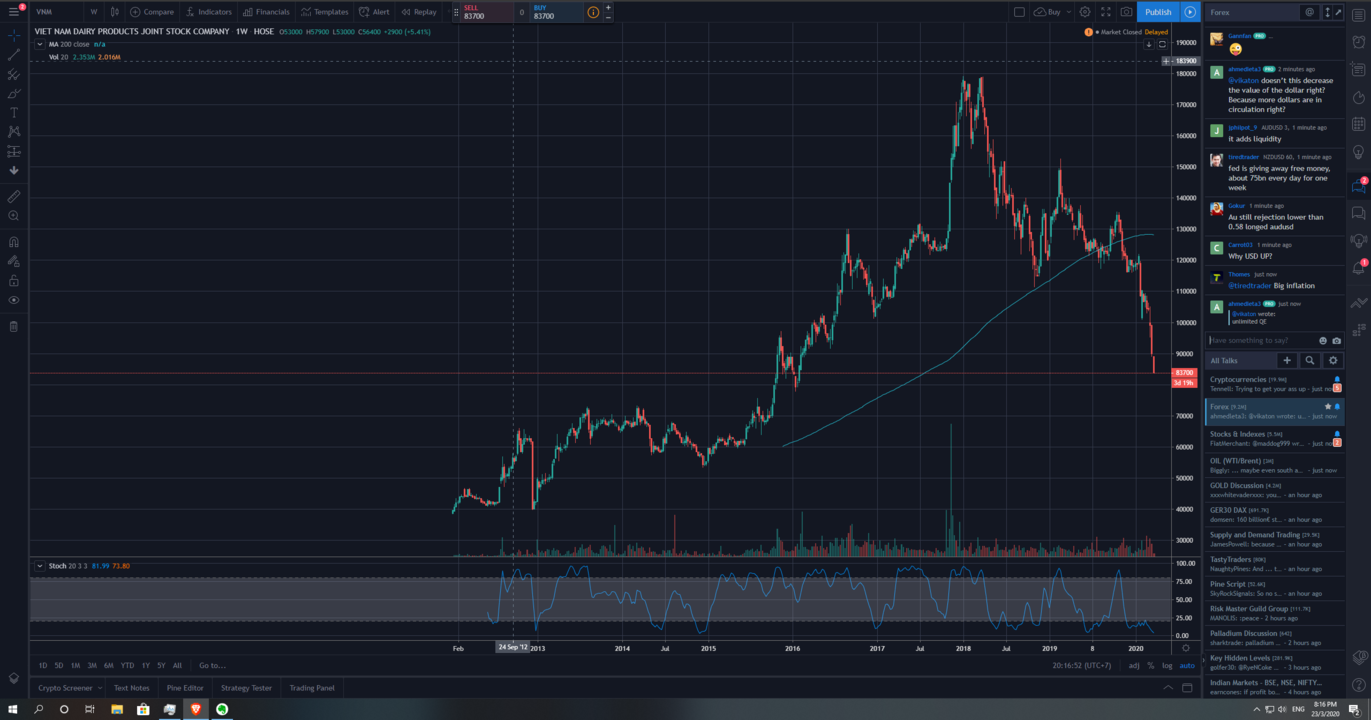
Task: Select the long position prediction tool
Action: 14,152
